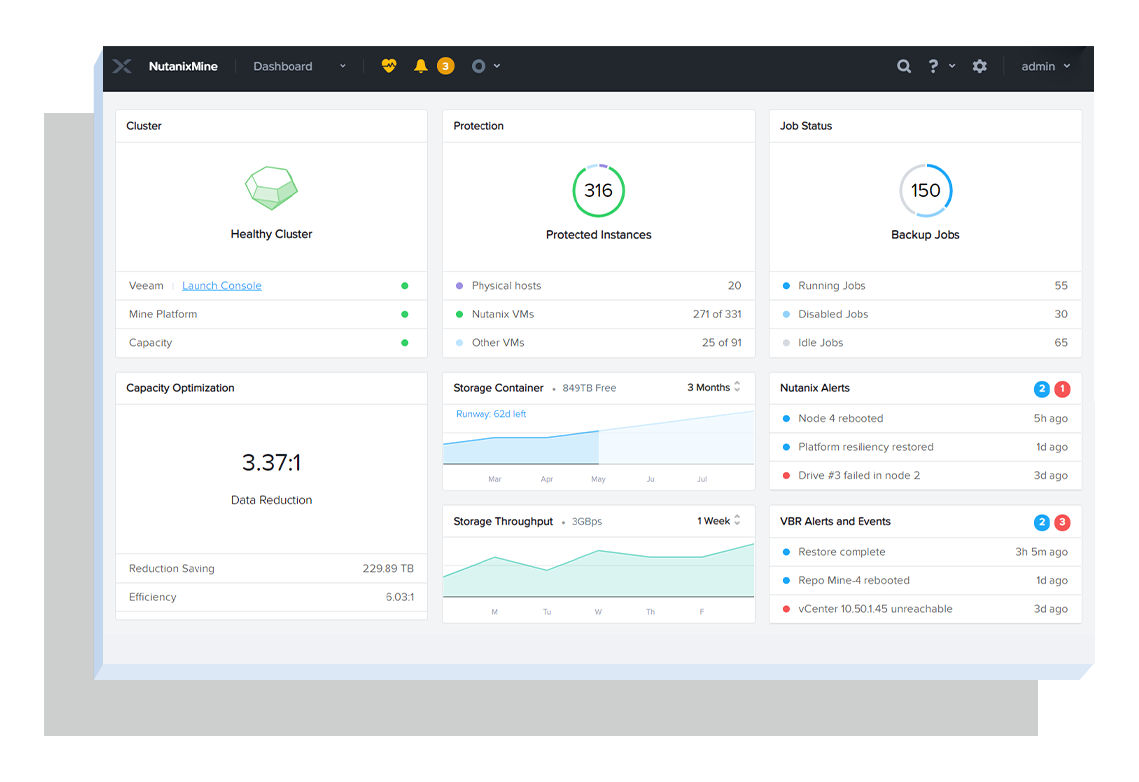
Task: Click the red Nutanix Alerts critical badge
Action: coord(1062,389)
